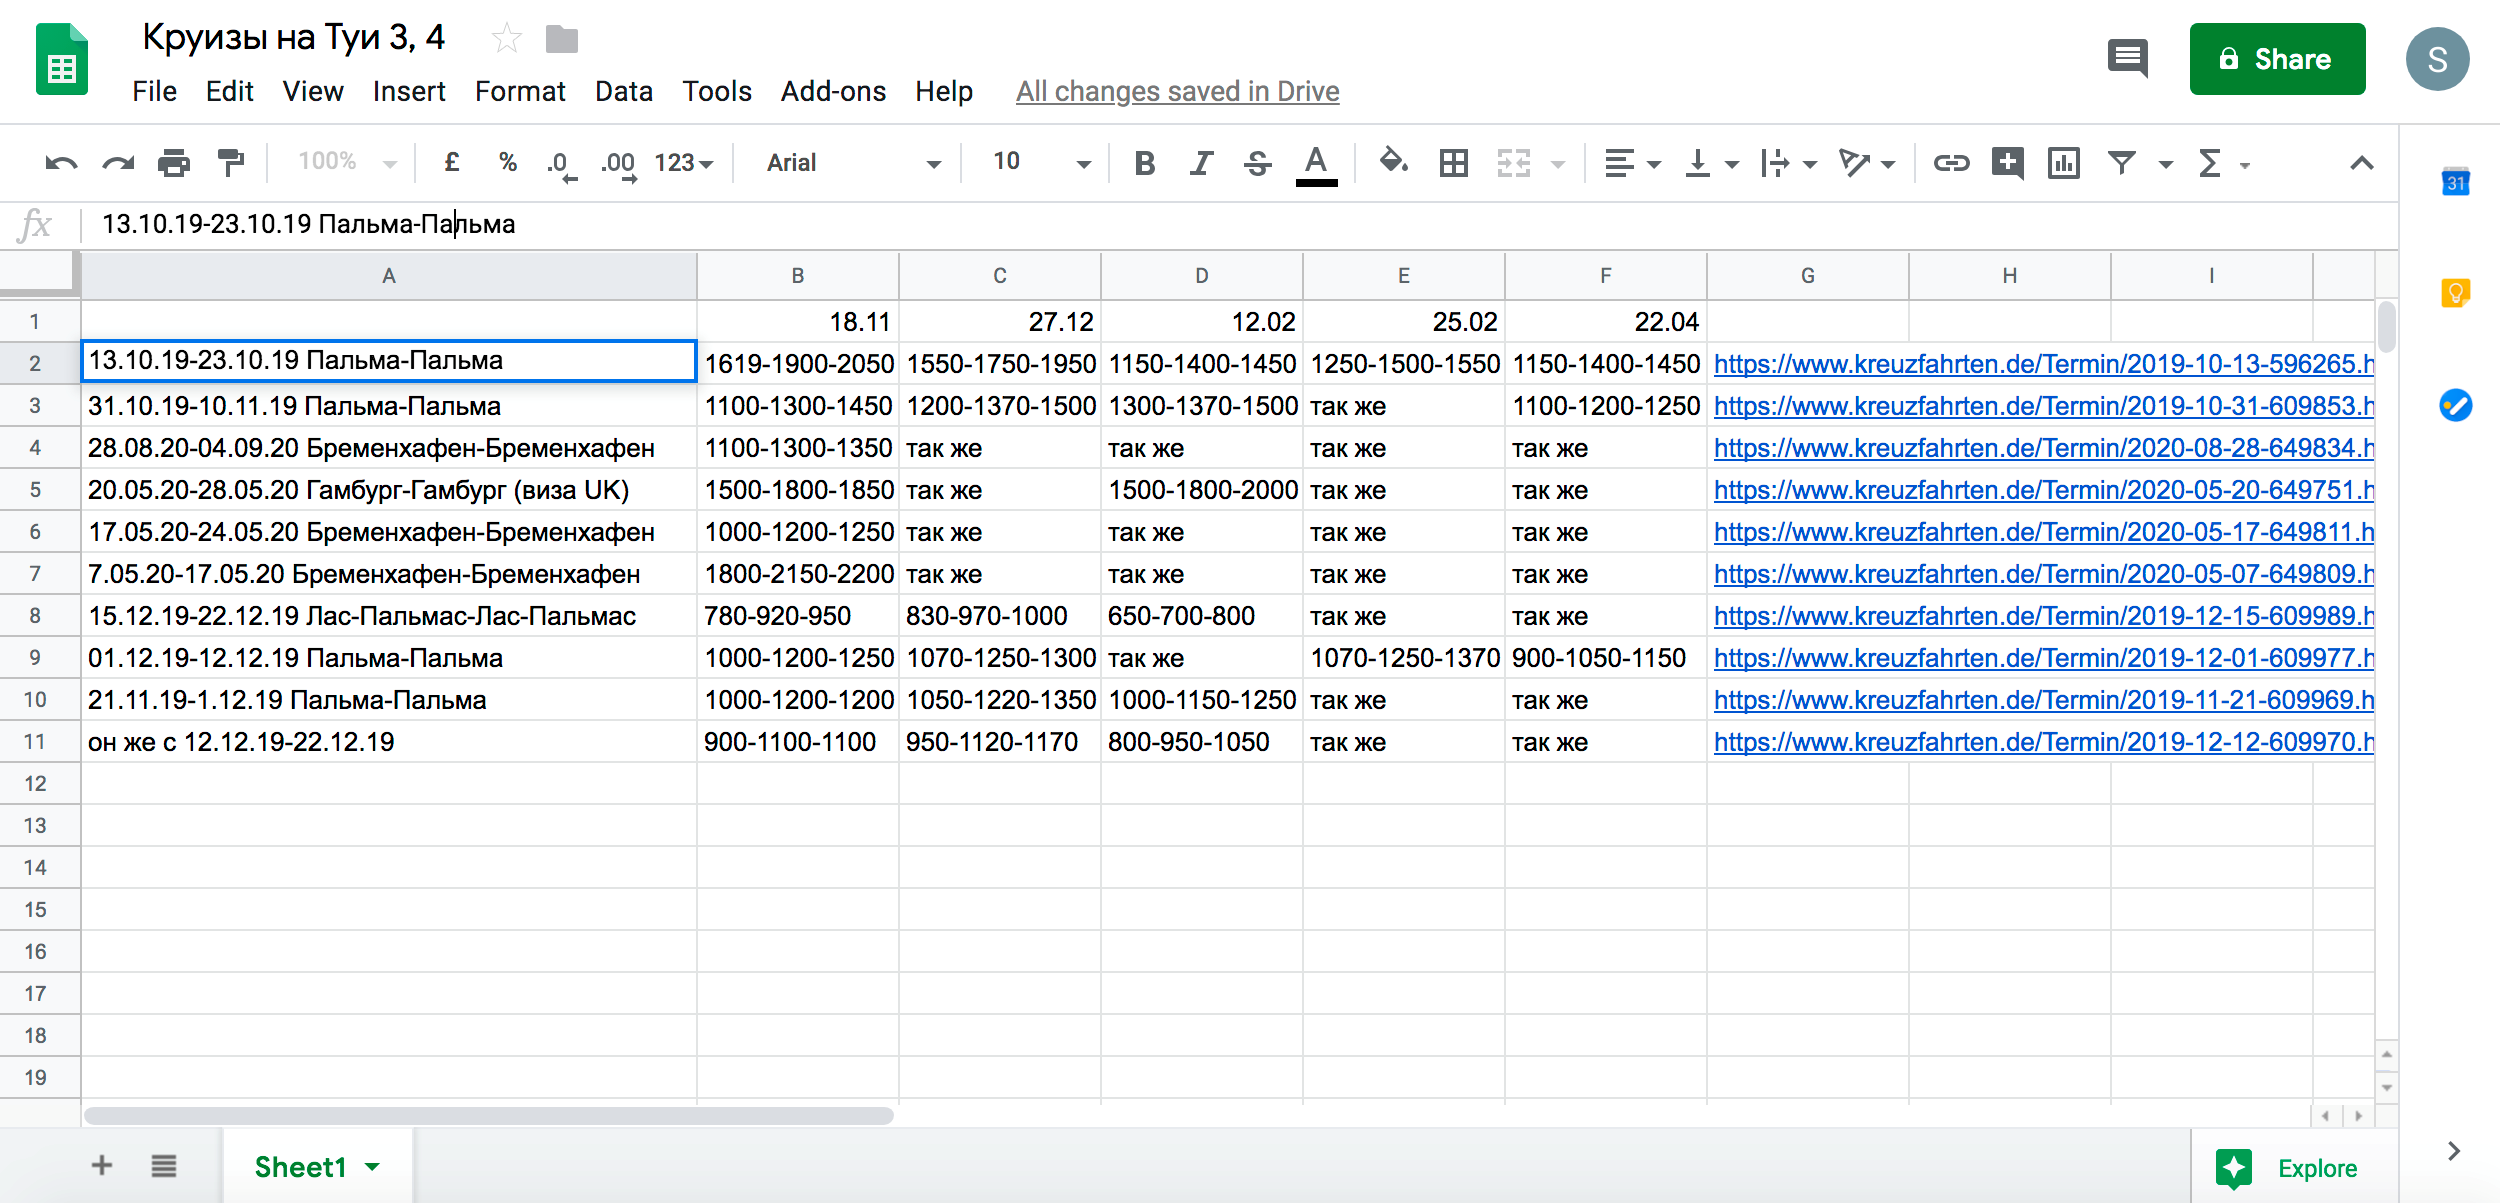Open the zoom 100% dropdown
The width and height of the screenshot is (2500, 1203).
tap(347, 162)
